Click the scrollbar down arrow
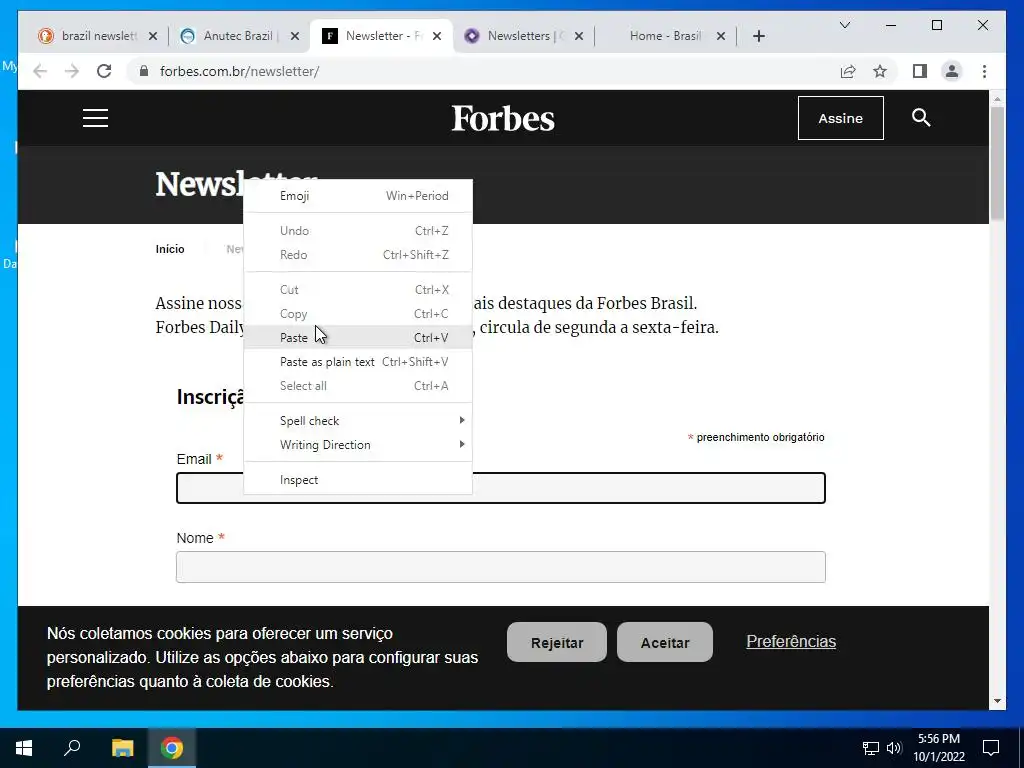This screenshot has height=768, width=1024. pyautogui.click(x=997, y=701)
